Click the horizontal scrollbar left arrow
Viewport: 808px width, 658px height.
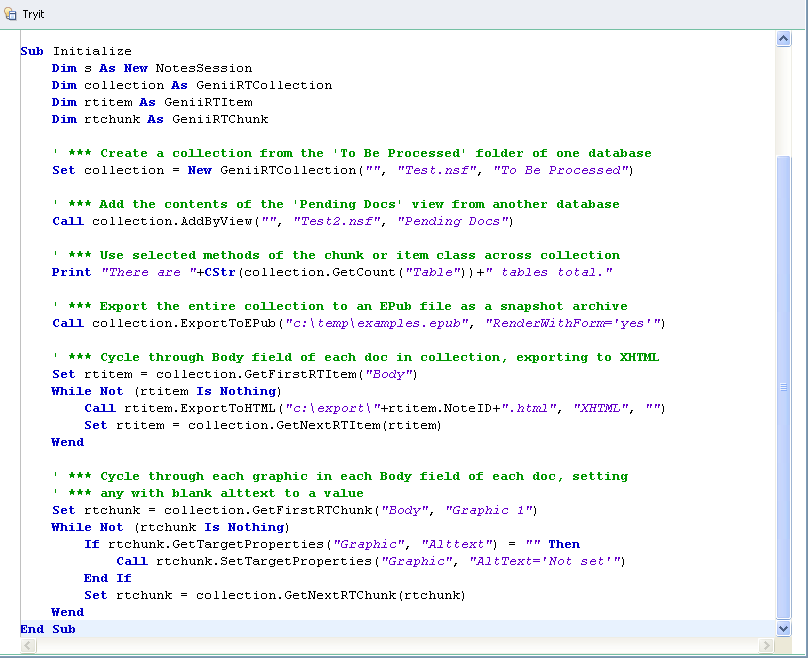tap(27, 646)
